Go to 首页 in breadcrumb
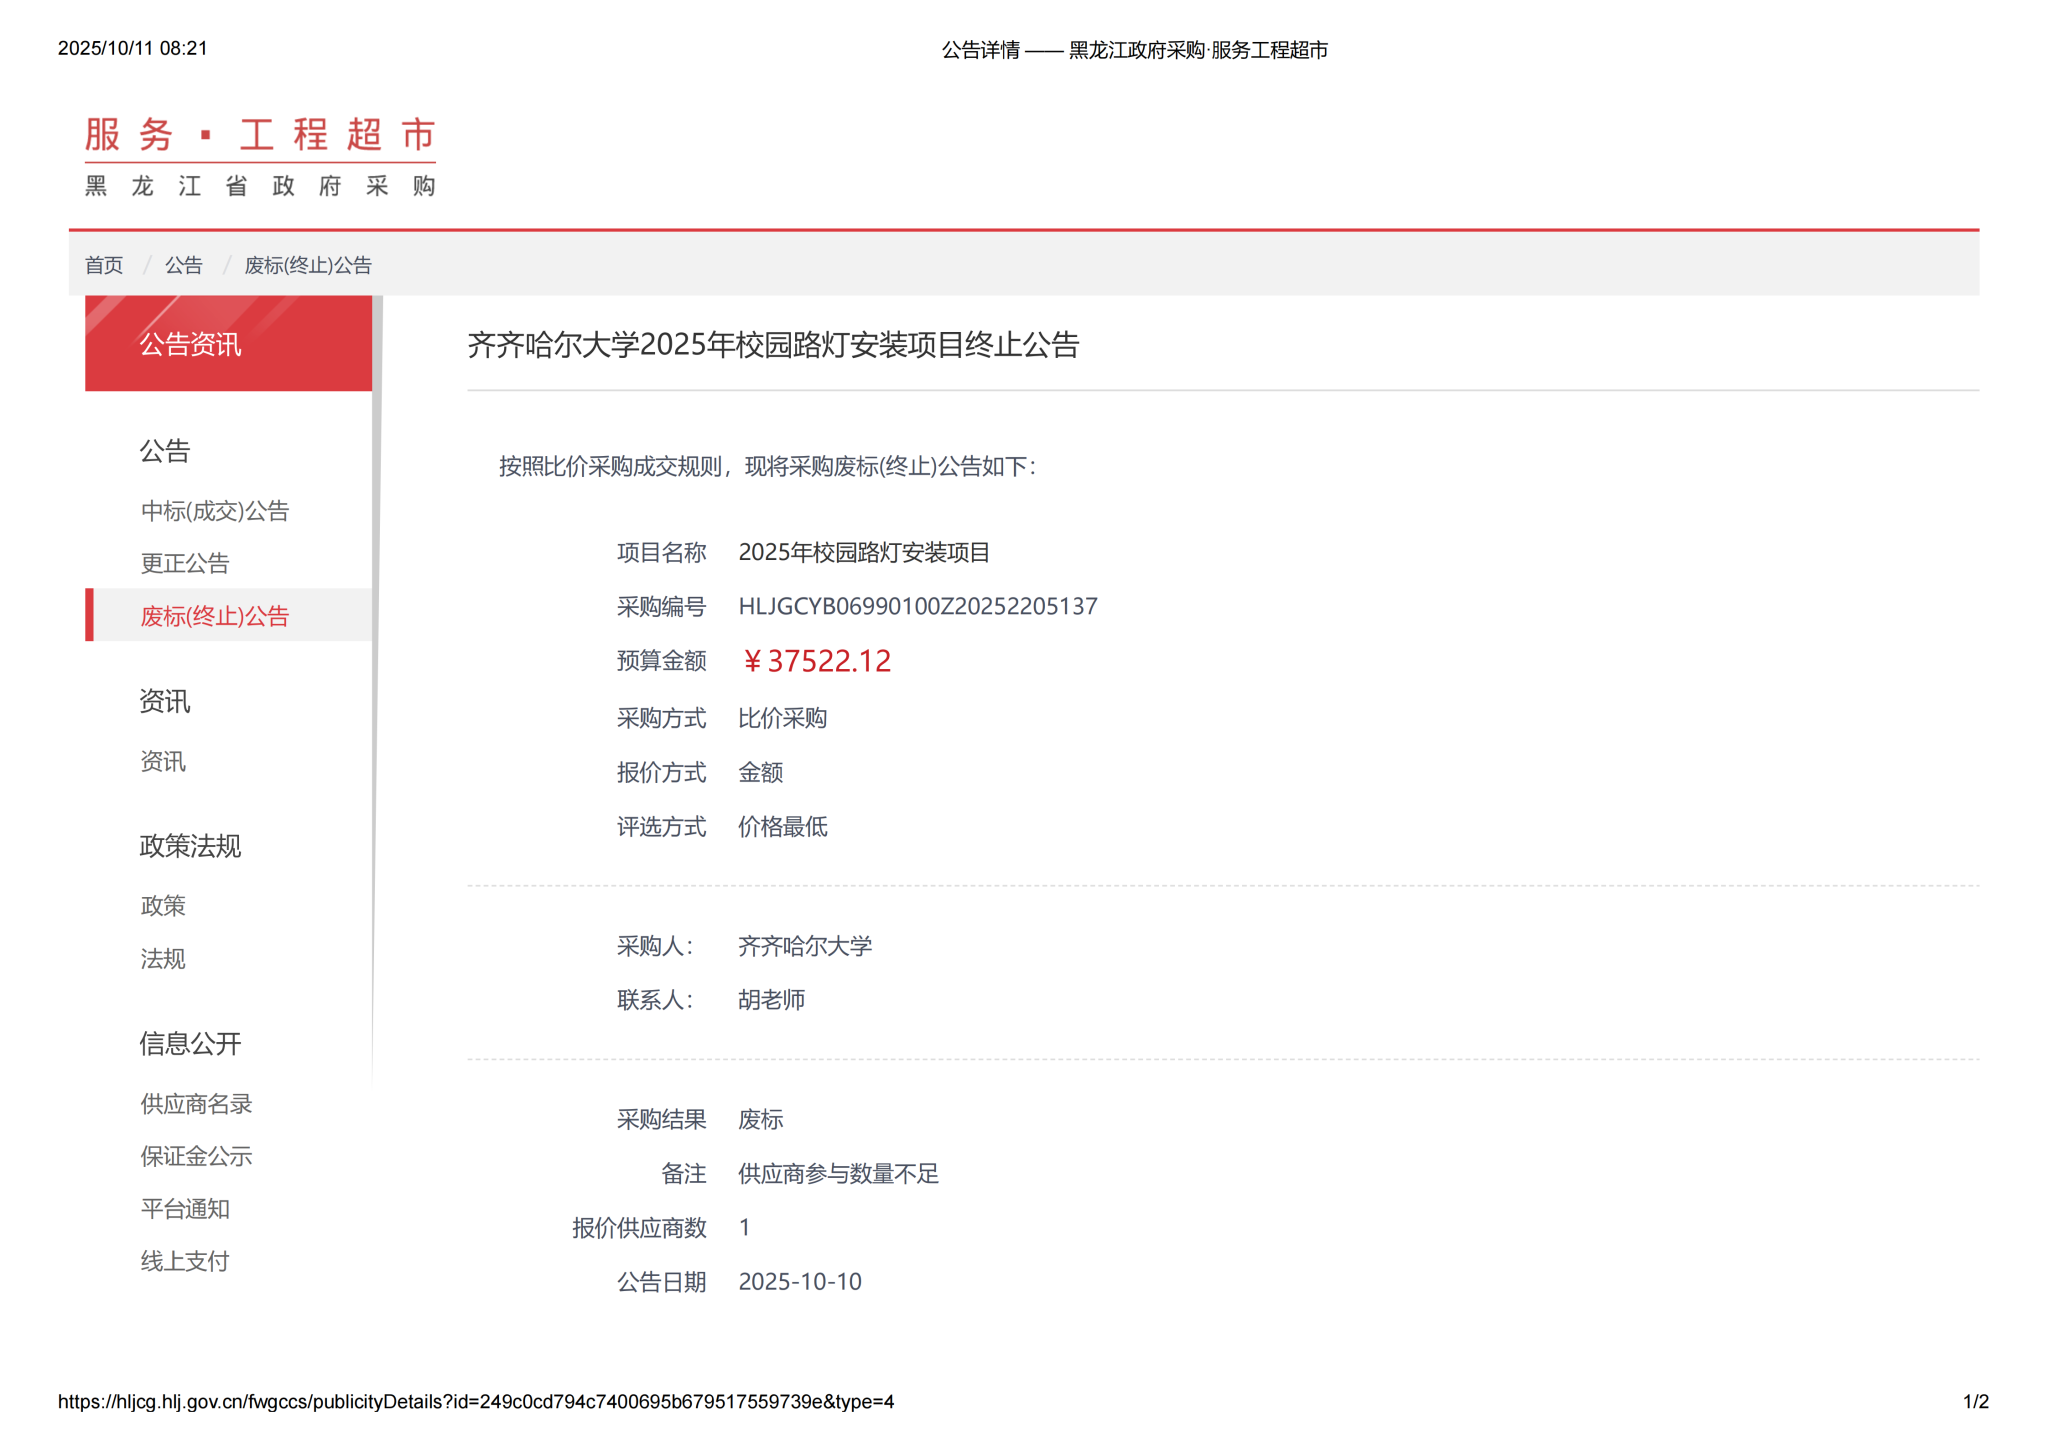This screenshot has width=2048, height=1447. coord(104,265)
